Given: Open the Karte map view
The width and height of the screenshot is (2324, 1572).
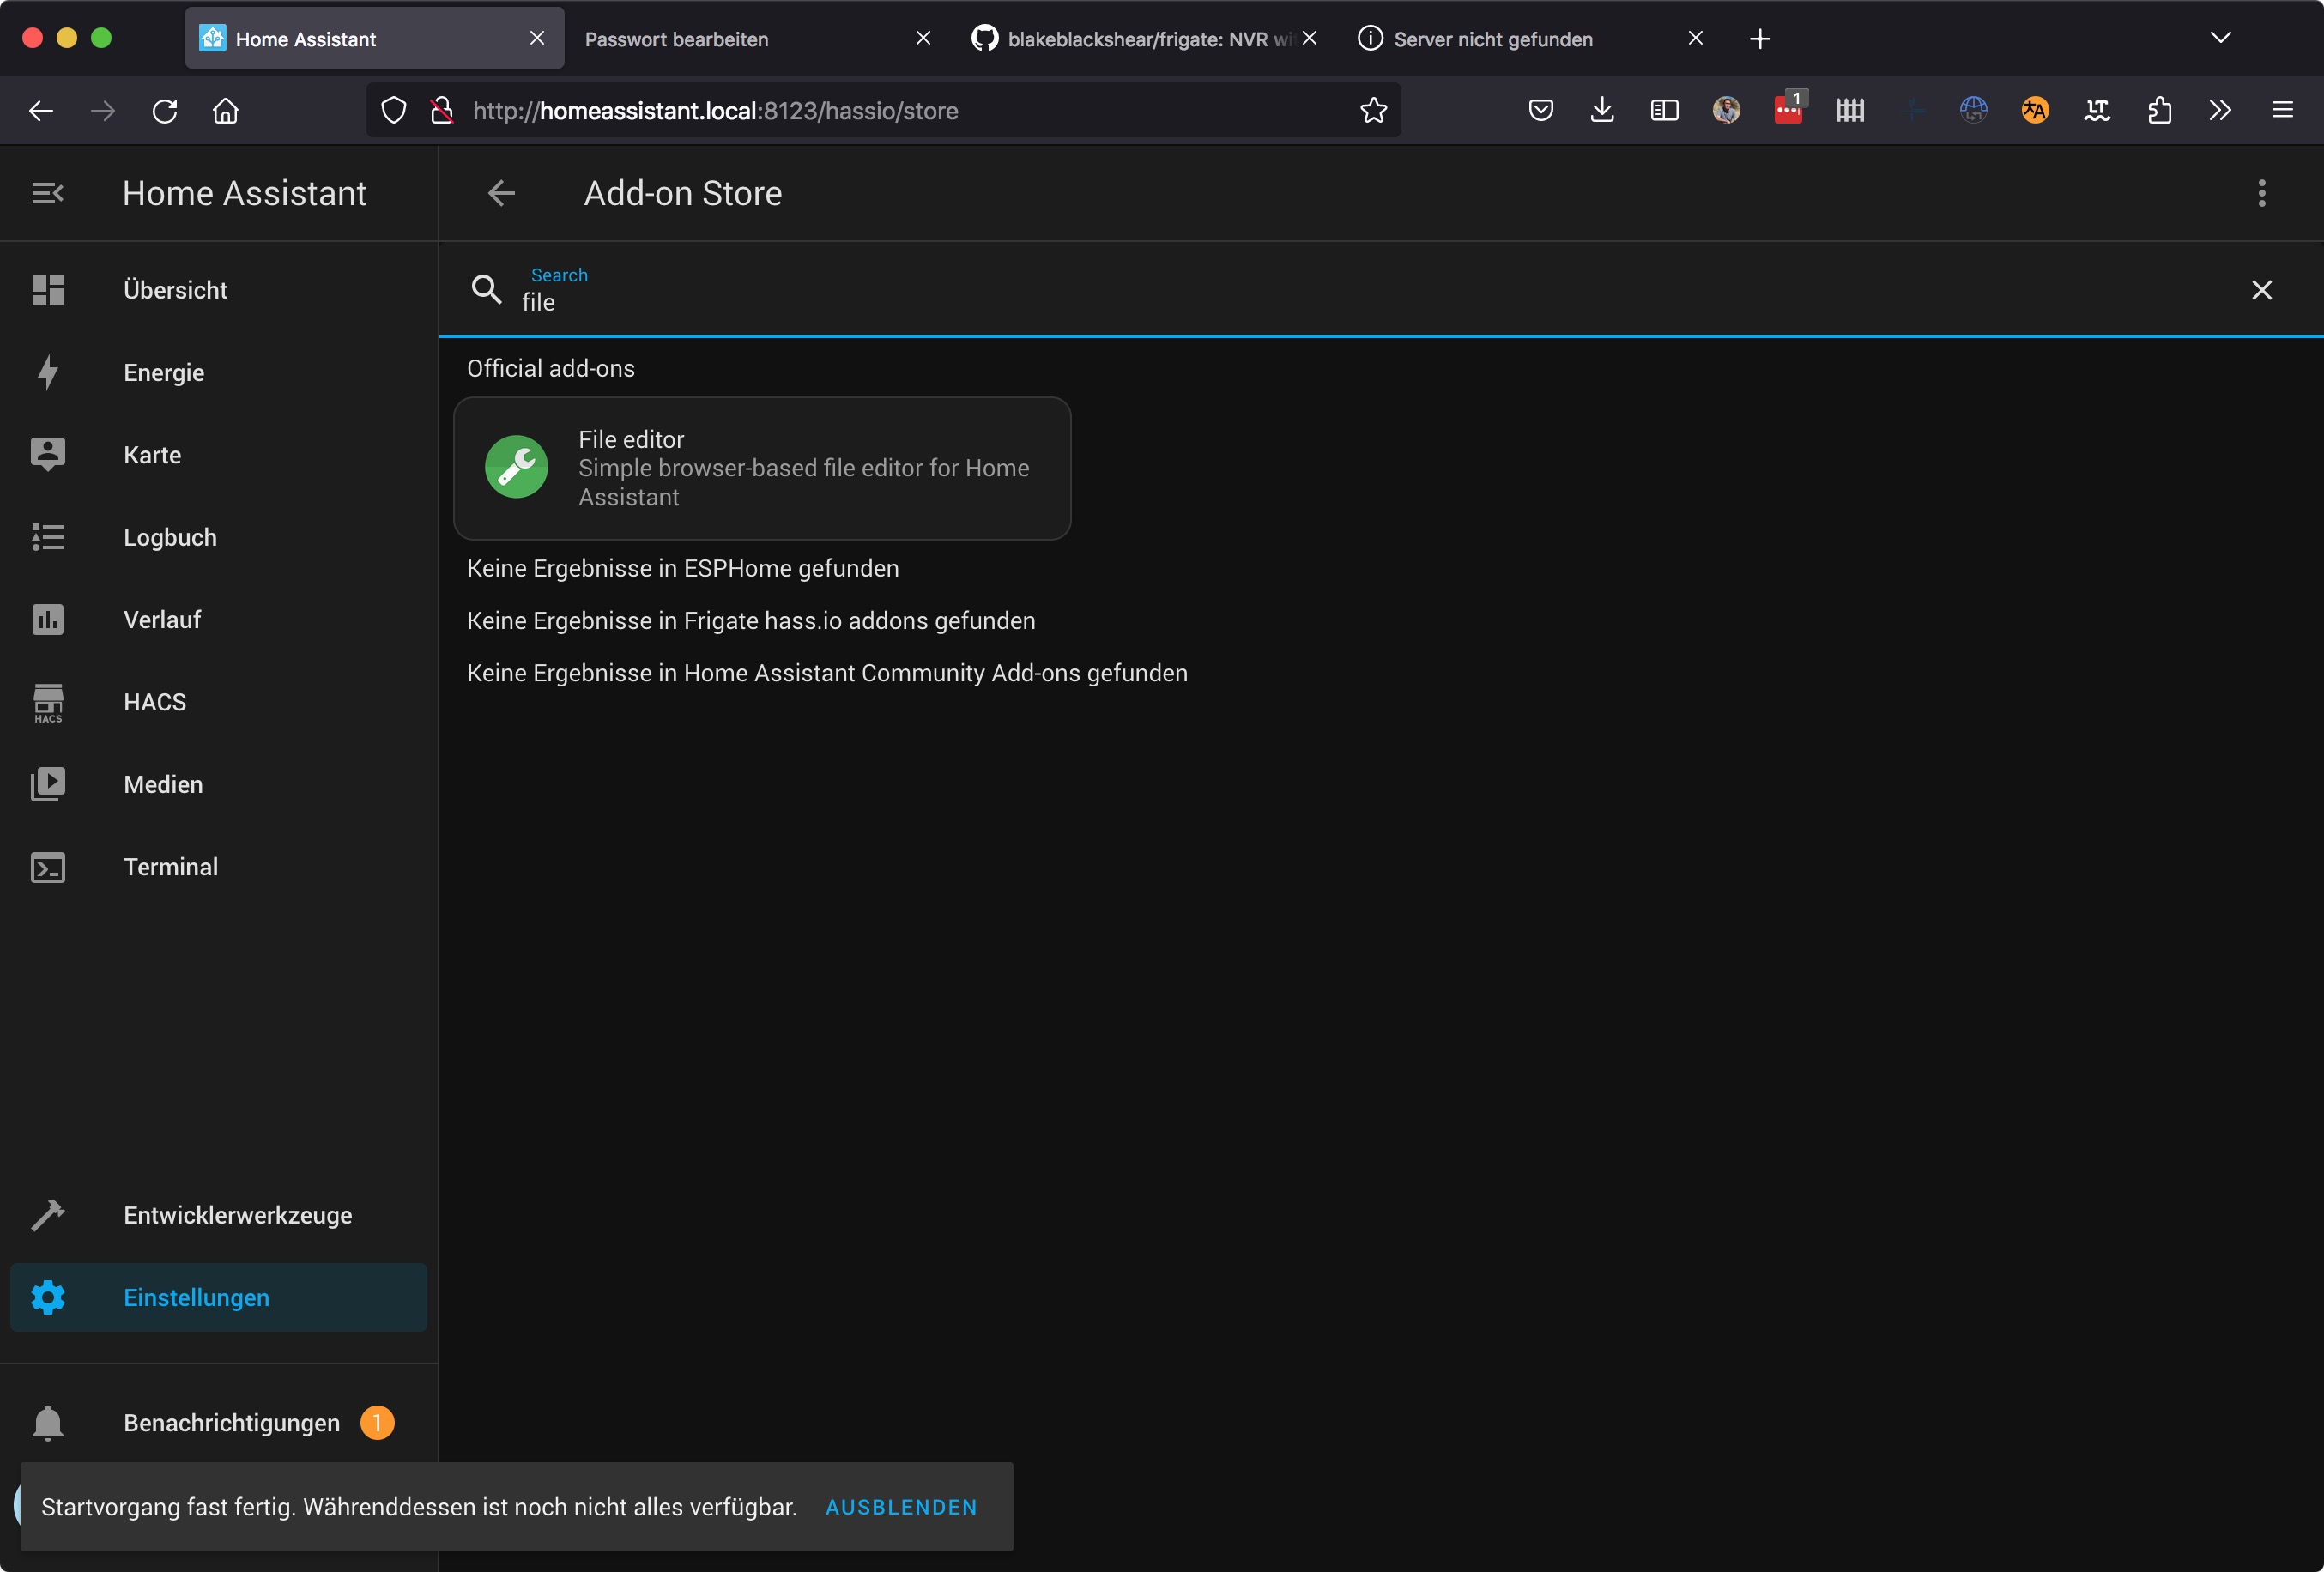Looking at the screenshot, I should pos(152,455).
